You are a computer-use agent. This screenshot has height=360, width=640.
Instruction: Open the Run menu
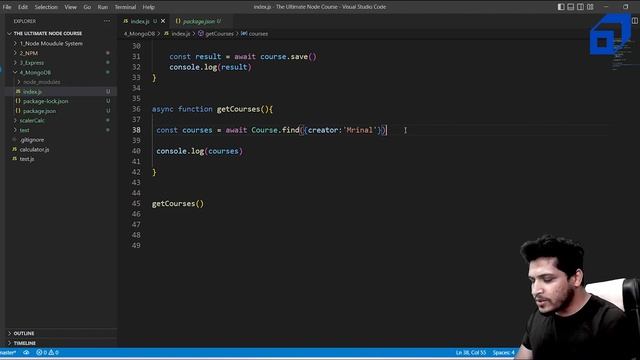102,7
